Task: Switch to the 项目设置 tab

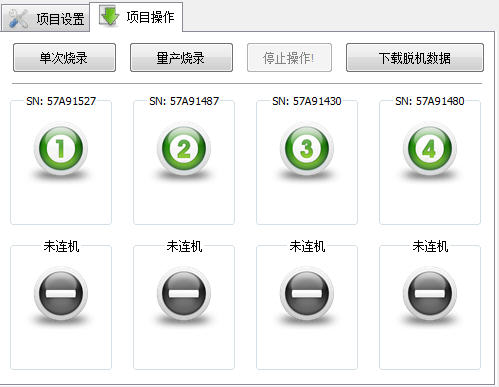Action: (x=45, y=18)
